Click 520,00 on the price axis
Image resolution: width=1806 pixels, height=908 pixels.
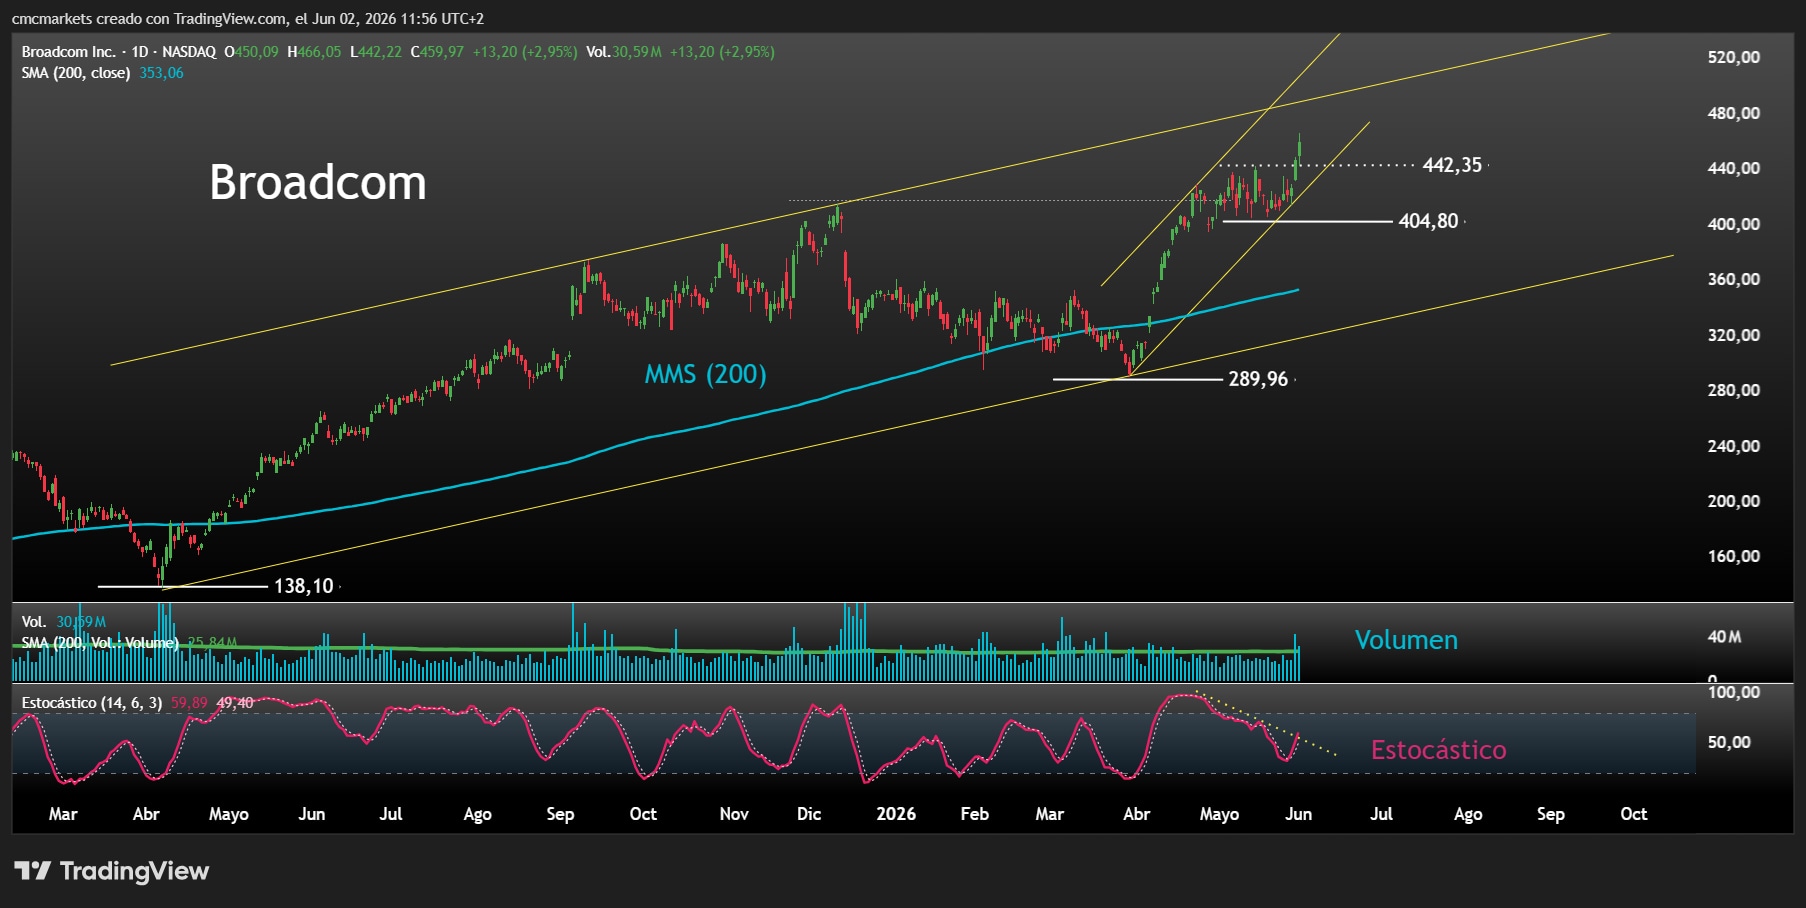click(x=1734, y=58)
